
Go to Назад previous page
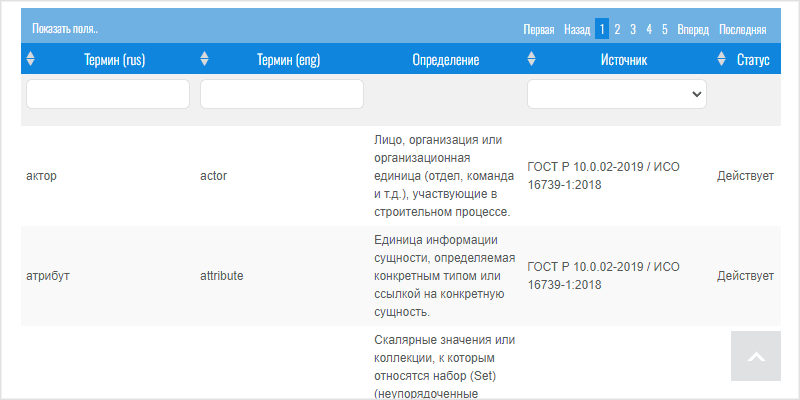click(x=577, y=30)
